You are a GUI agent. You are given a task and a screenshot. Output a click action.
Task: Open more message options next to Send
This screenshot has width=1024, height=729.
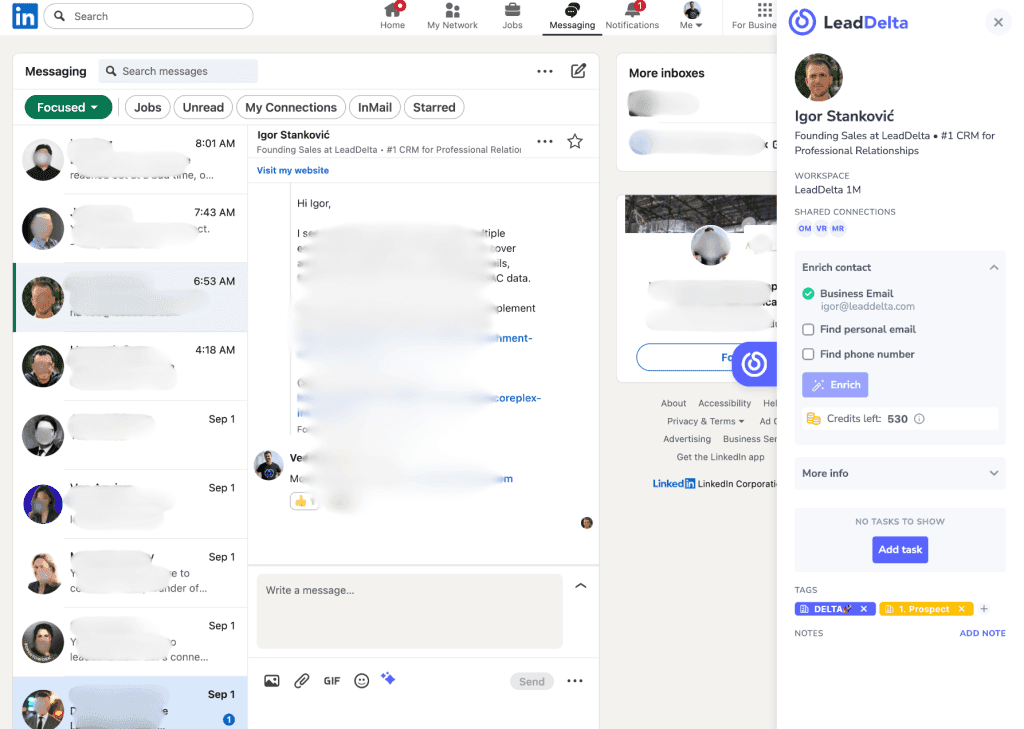(x=575, y=681)
